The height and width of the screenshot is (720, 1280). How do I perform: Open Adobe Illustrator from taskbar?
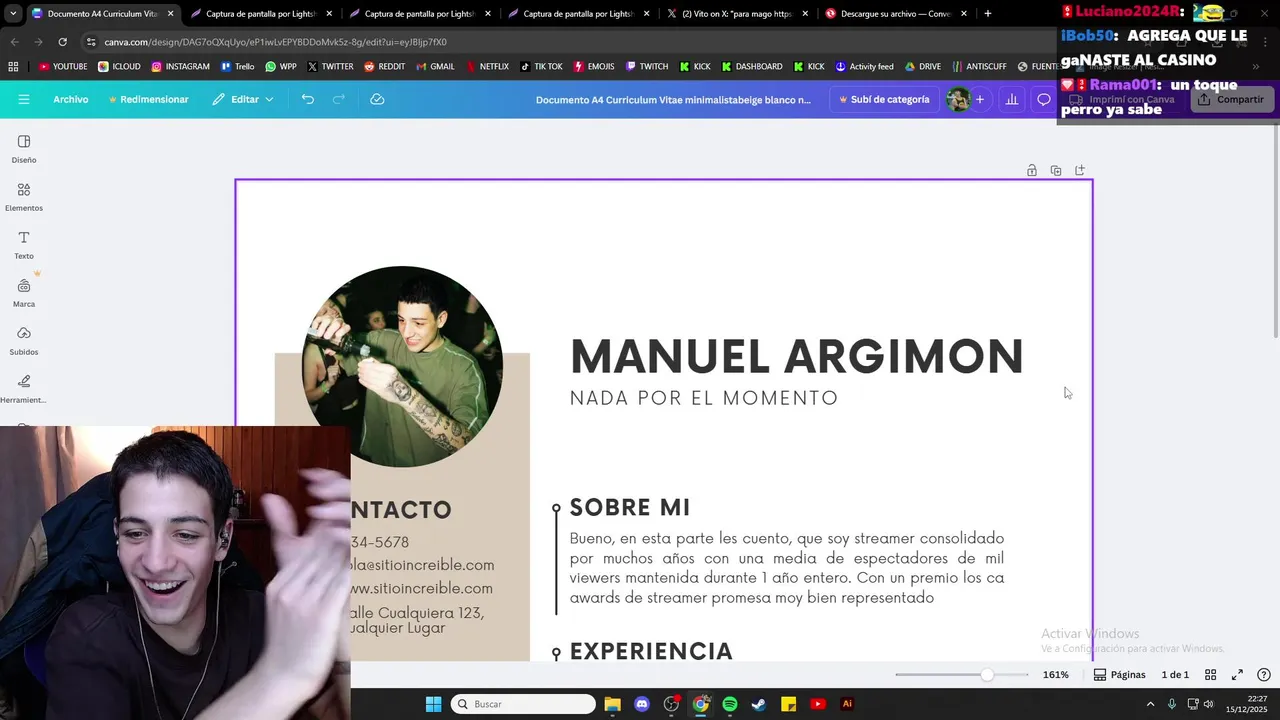click(x=847, y=704)
